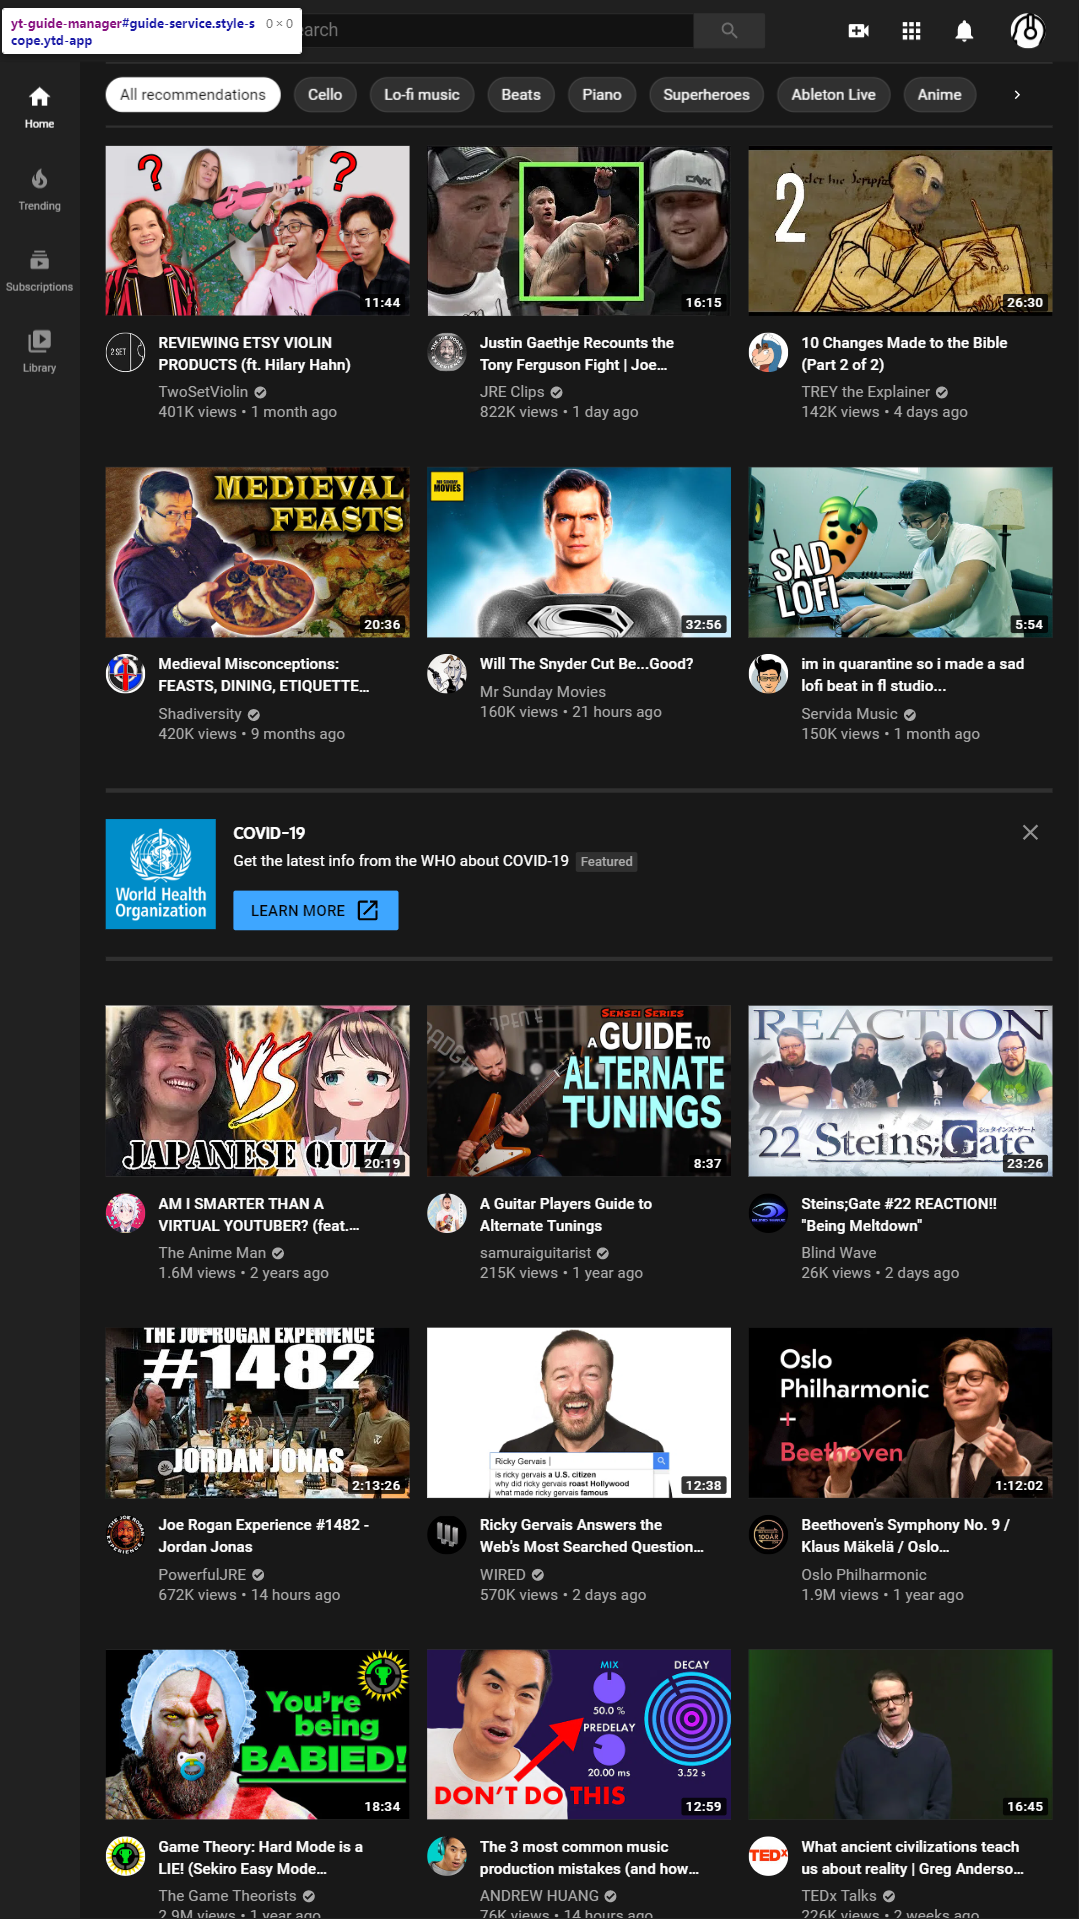Viewport: 1079px width, 1919px height.
Task: Click the search magnifier button
Action: point(729,30)
